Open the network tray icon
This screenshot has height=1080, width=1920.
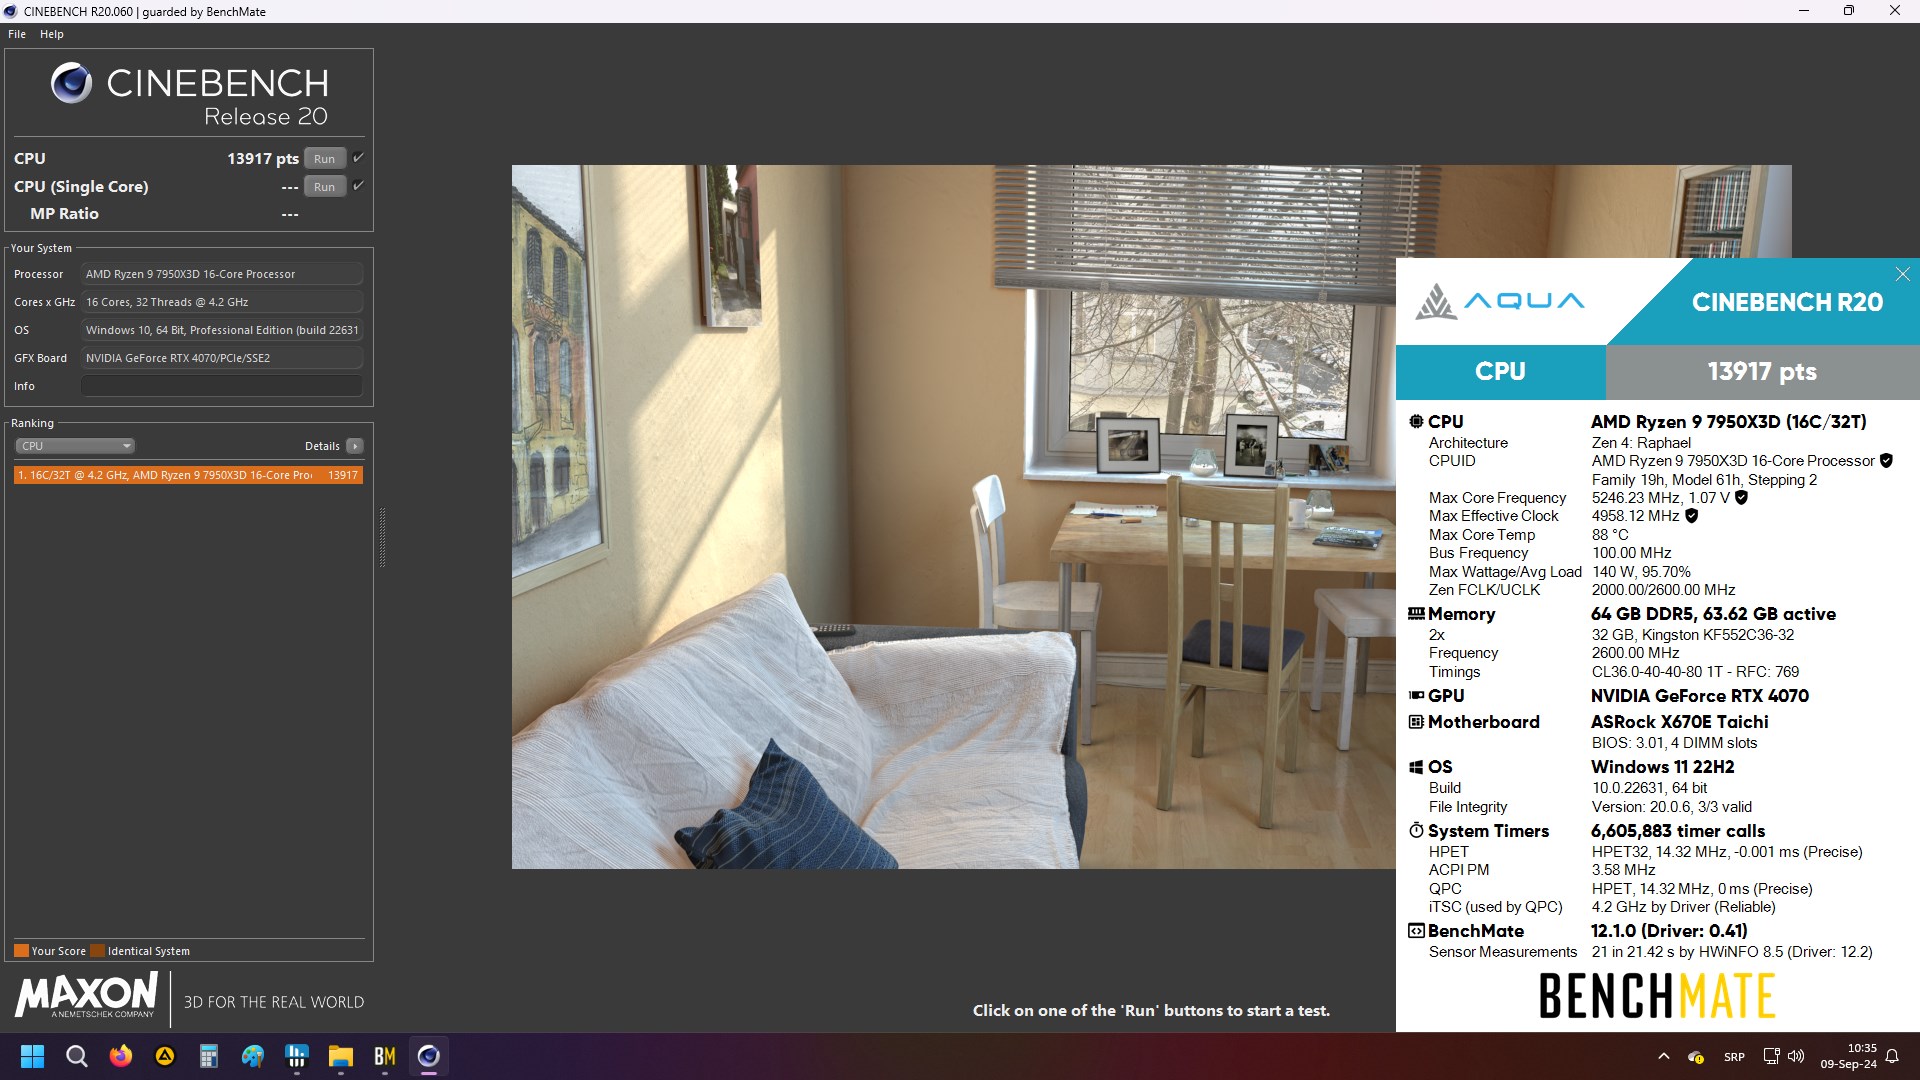1771,1056
